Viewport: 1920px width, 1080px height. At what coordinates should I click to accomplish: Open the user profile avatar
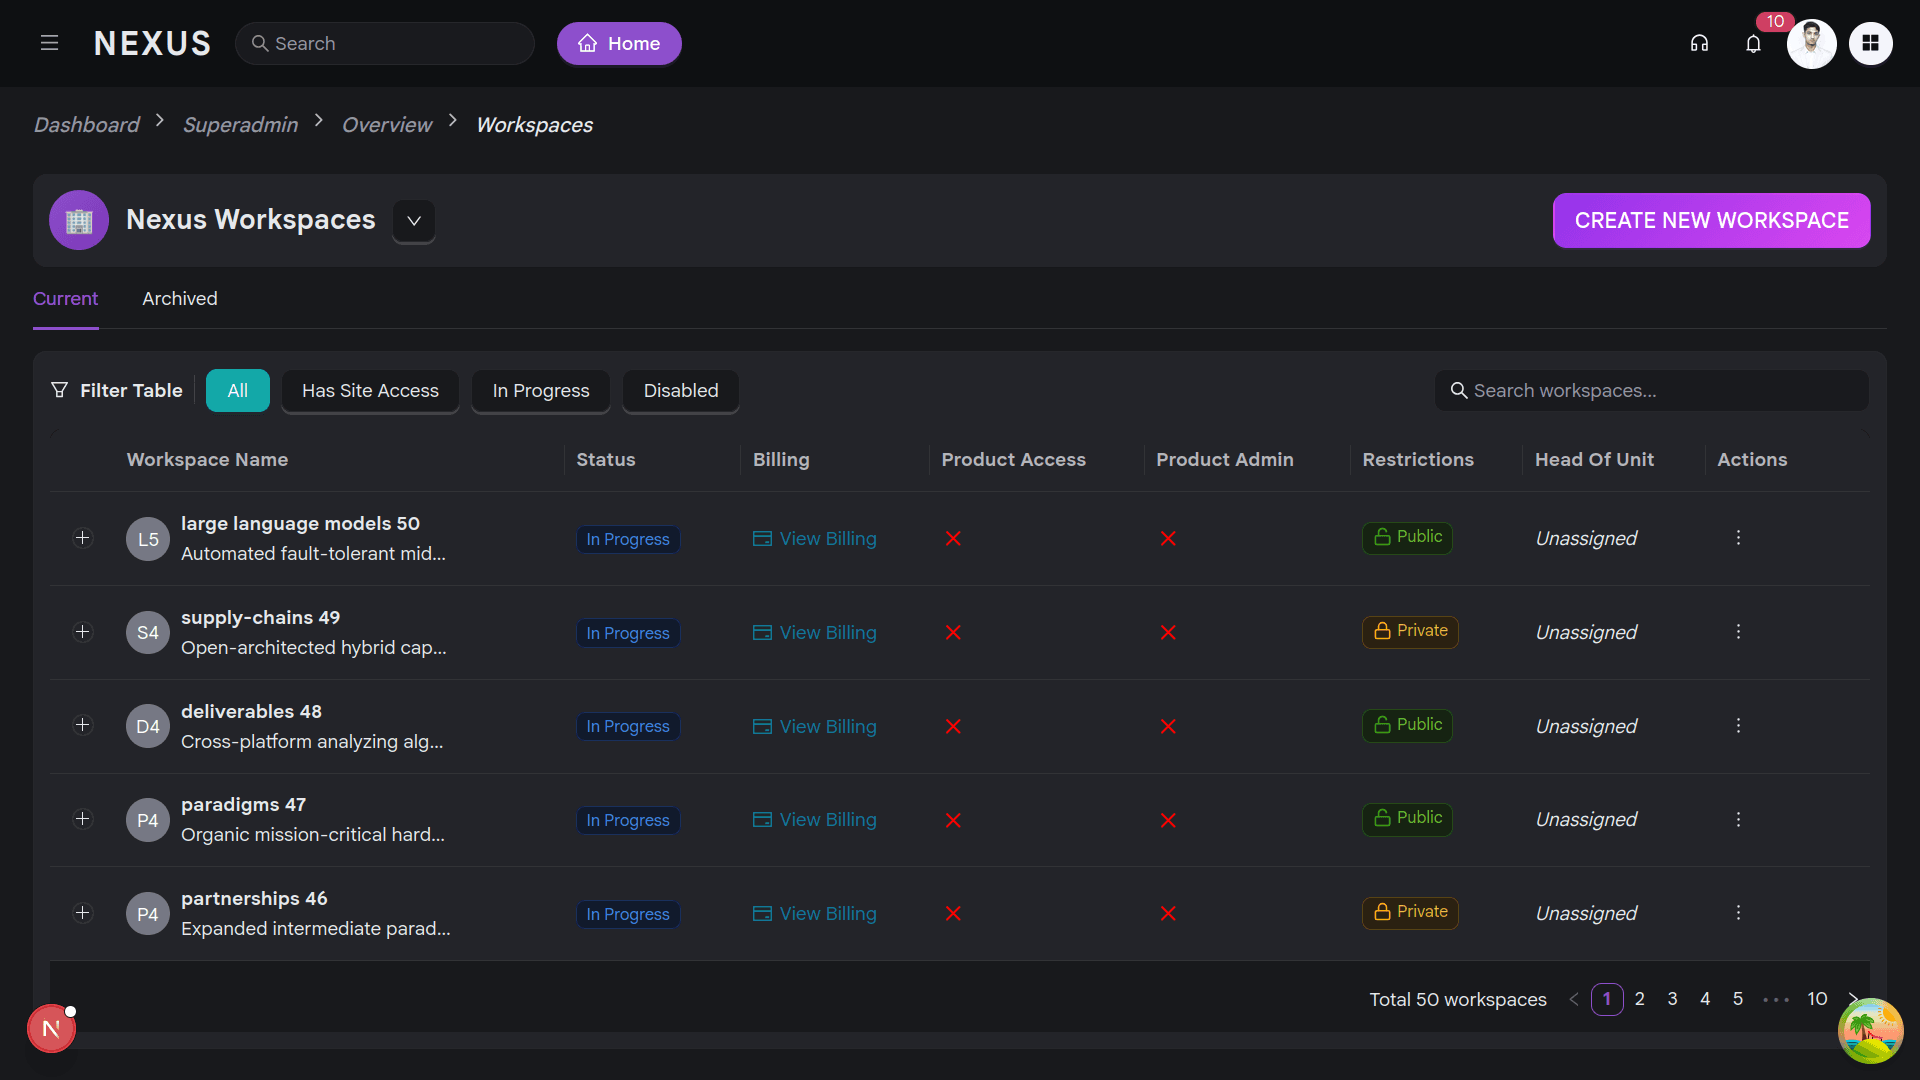click(x=1811, y=43)
